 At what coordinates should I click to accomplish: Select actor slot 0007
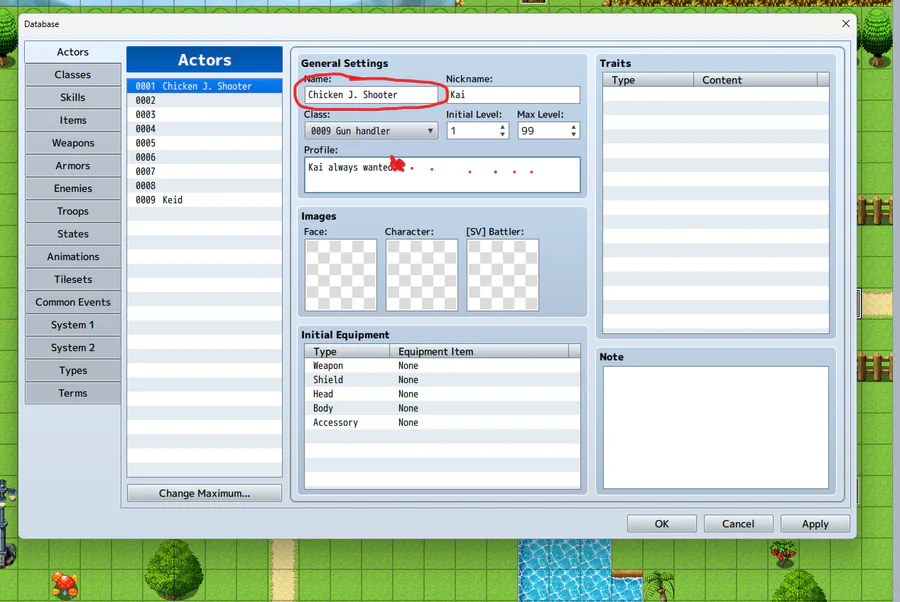204,172
